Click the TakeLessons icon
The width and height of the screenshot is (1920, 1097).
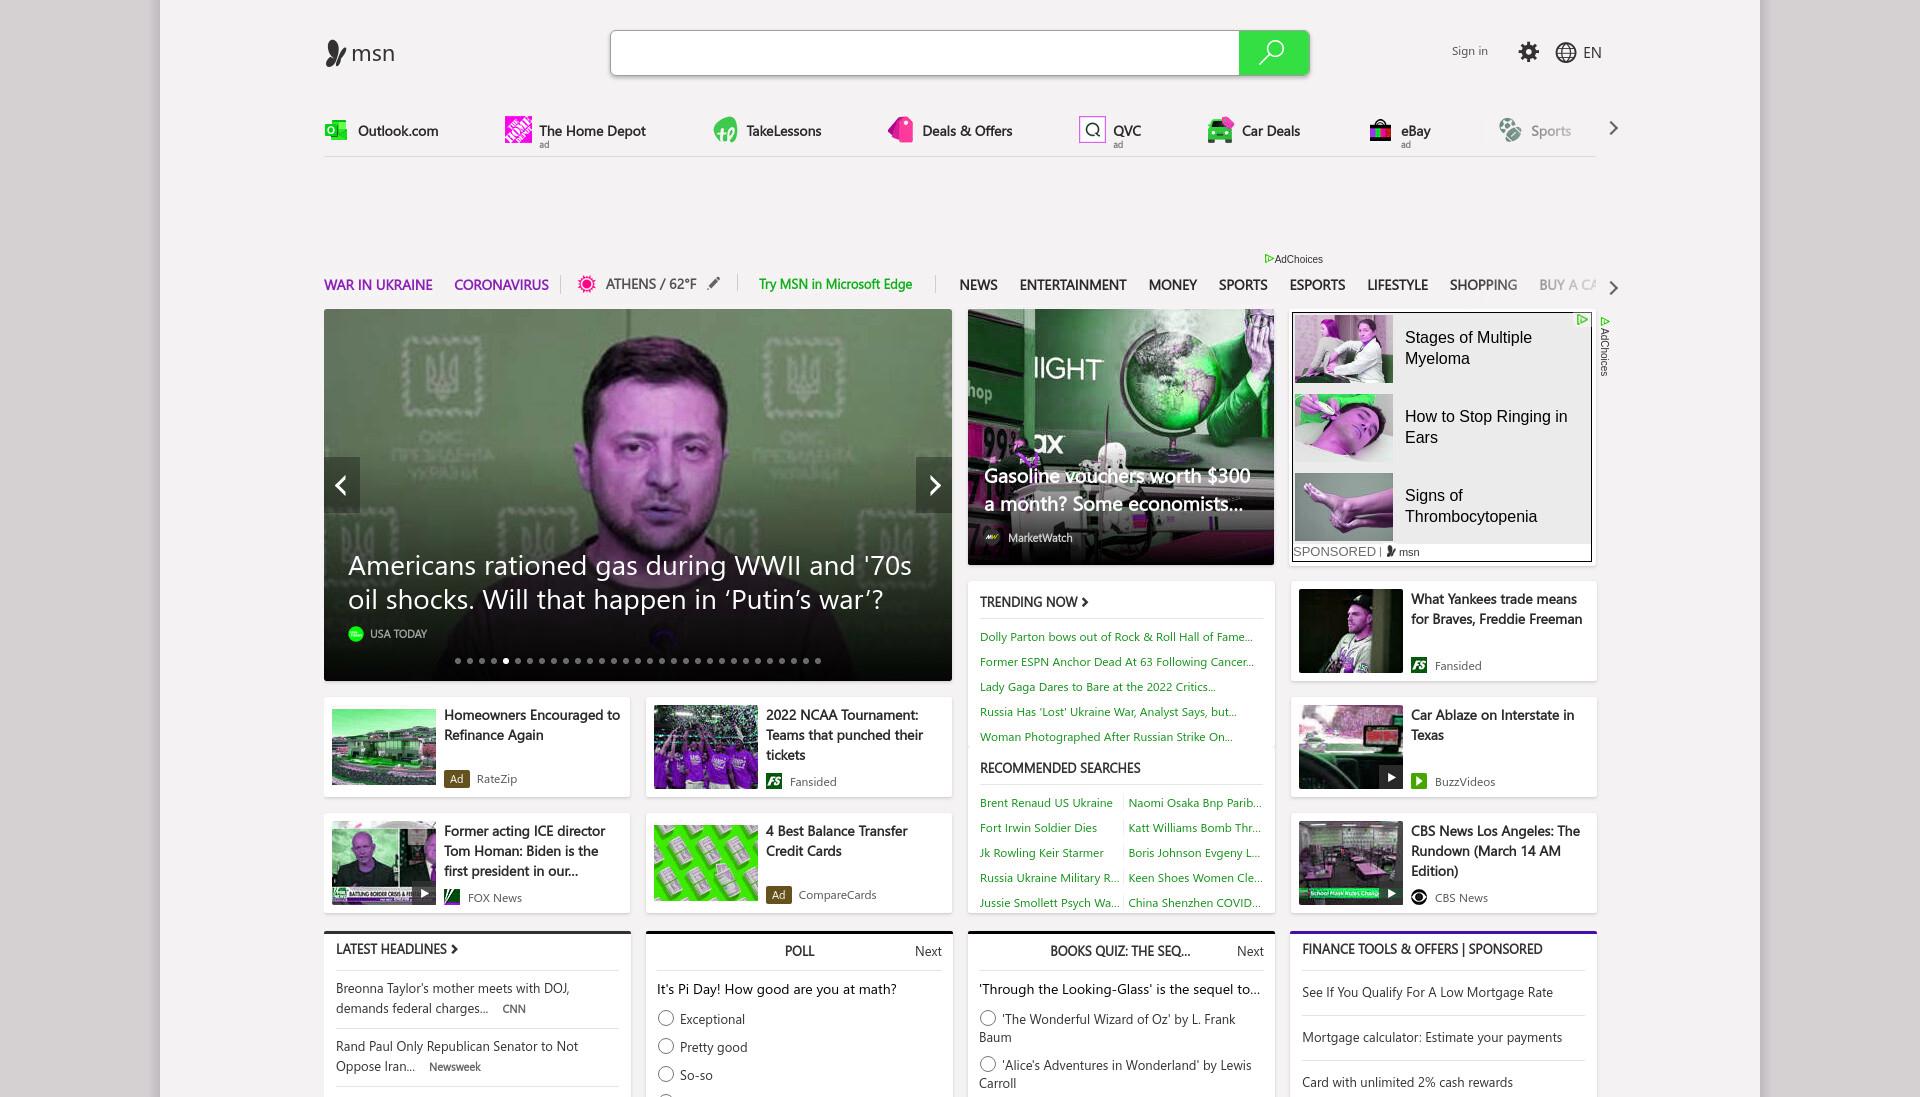click(725, 130)
